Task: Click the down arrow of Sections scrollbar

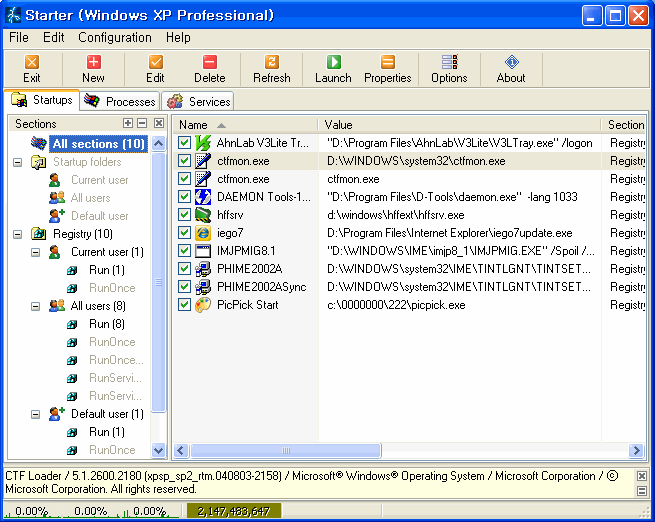Action: point(158,451)
